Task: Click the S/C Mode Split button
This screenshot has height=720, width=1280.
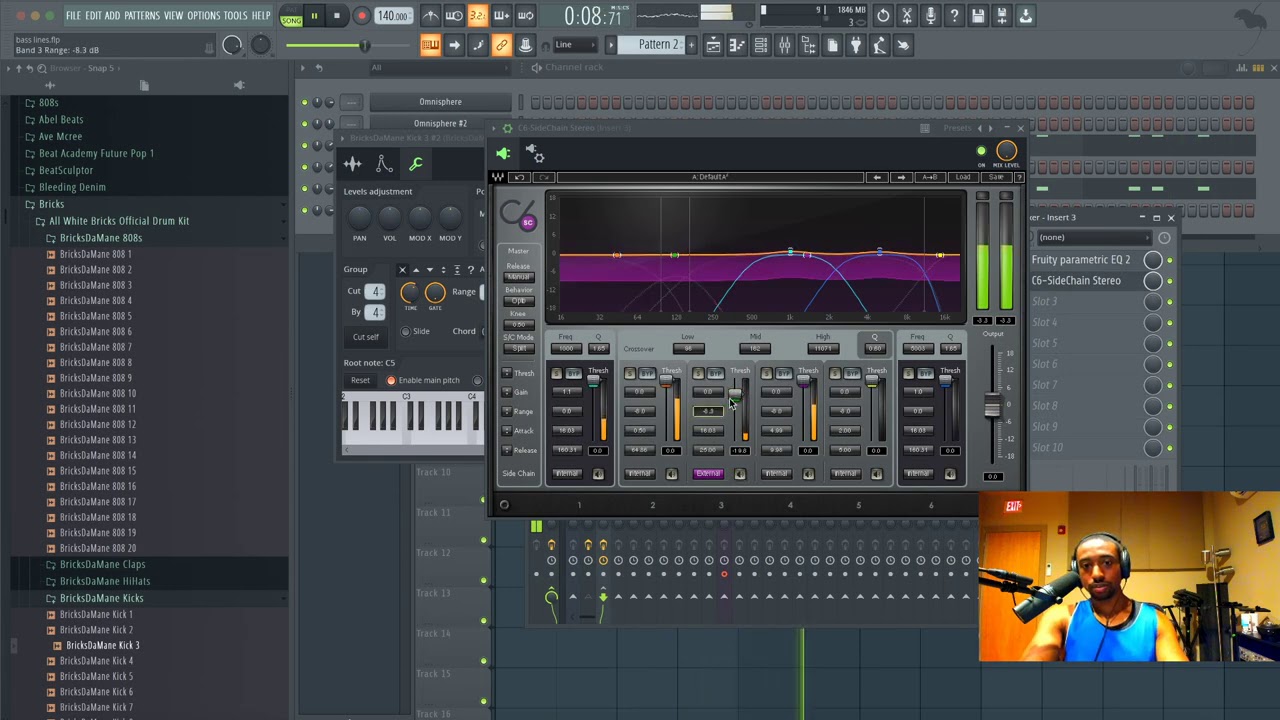Action: [519, 349]
